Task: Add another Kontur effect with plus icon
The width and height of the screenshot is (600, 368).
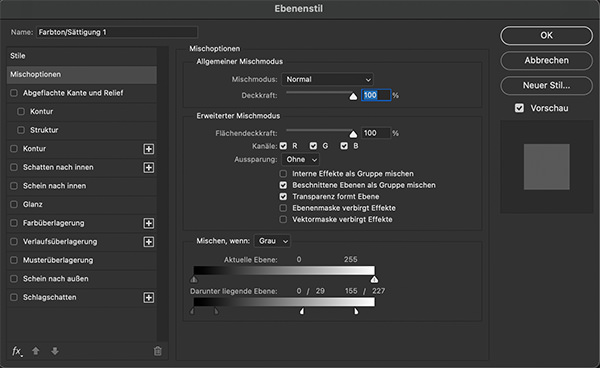Action: tap(149, 149)
